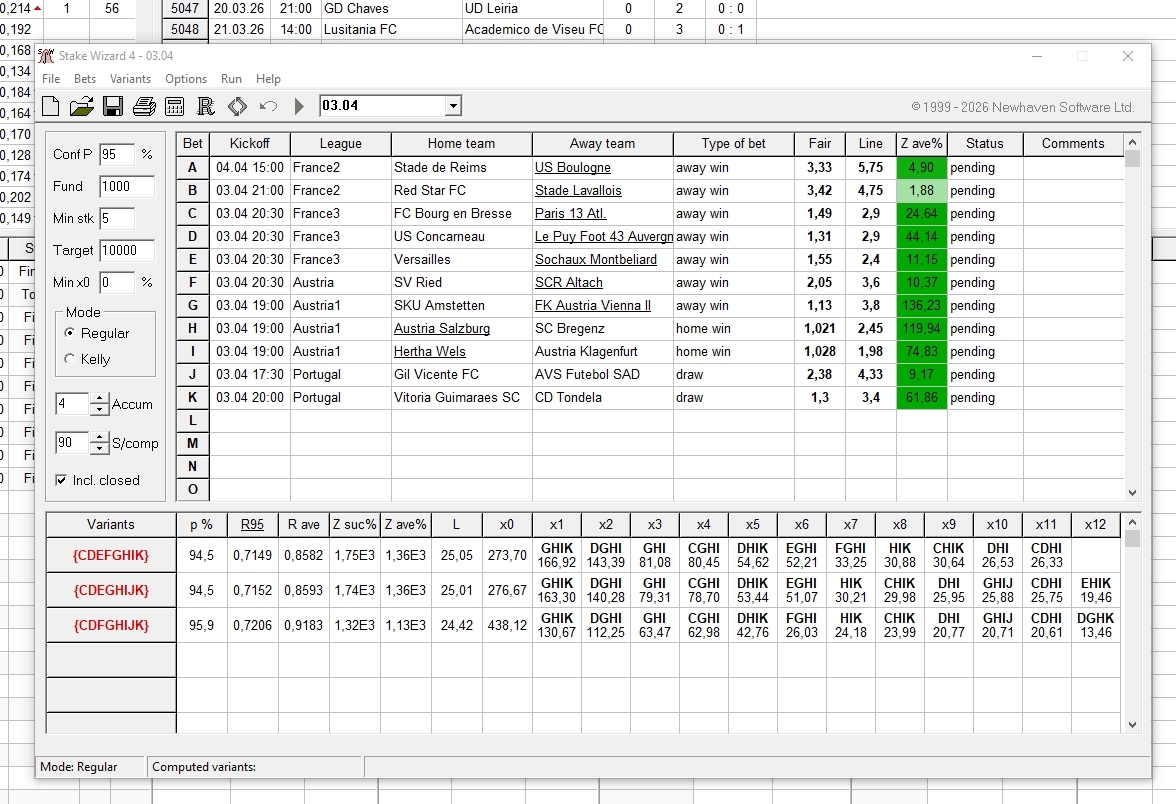Click the US Boulogne team link

[572, 168]
